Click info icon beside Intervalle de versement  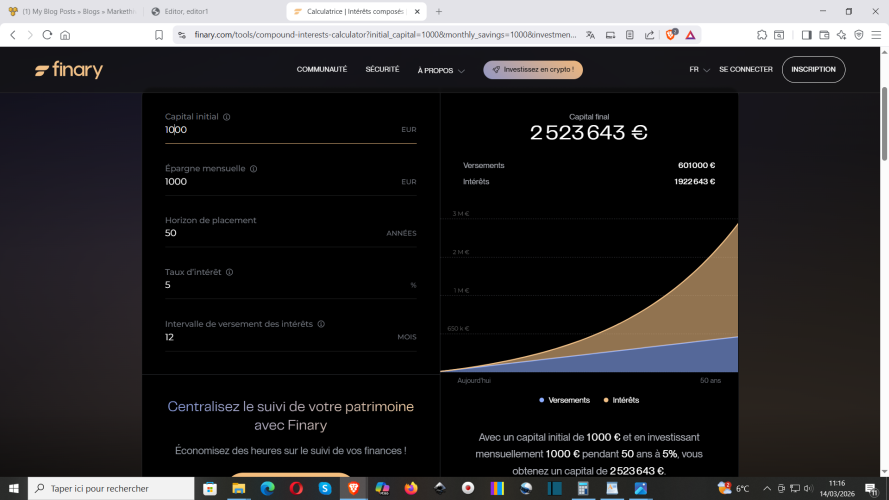(321, 324)
